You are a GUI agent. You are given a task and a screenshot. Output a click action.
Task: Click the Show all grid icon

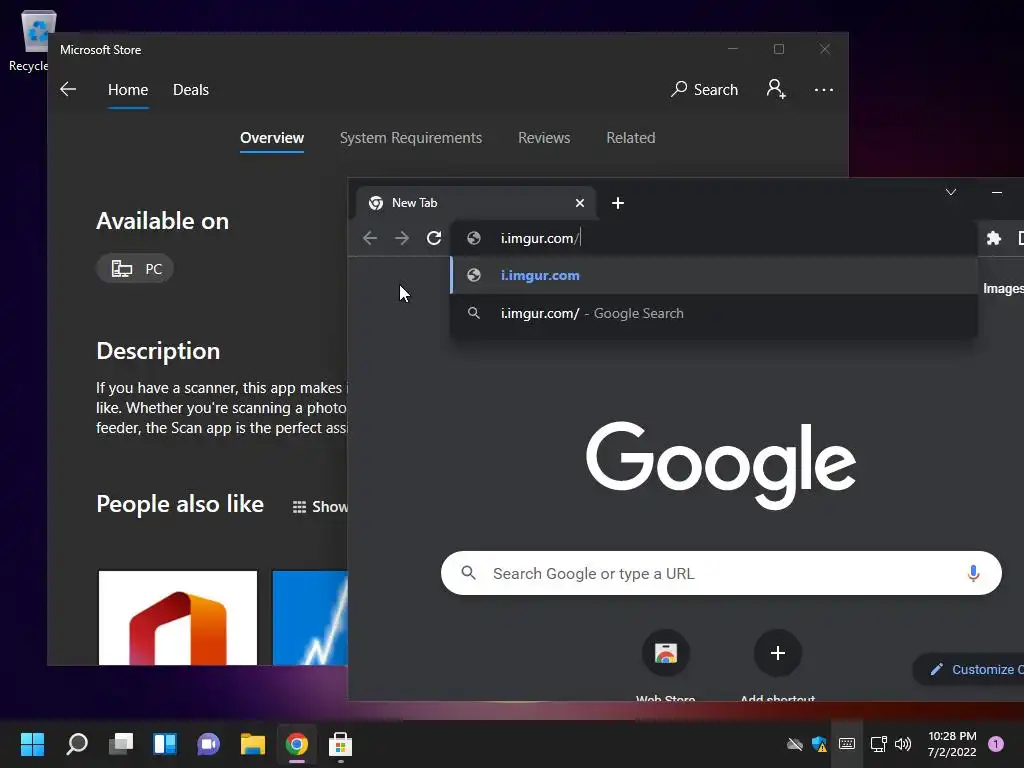299,507
